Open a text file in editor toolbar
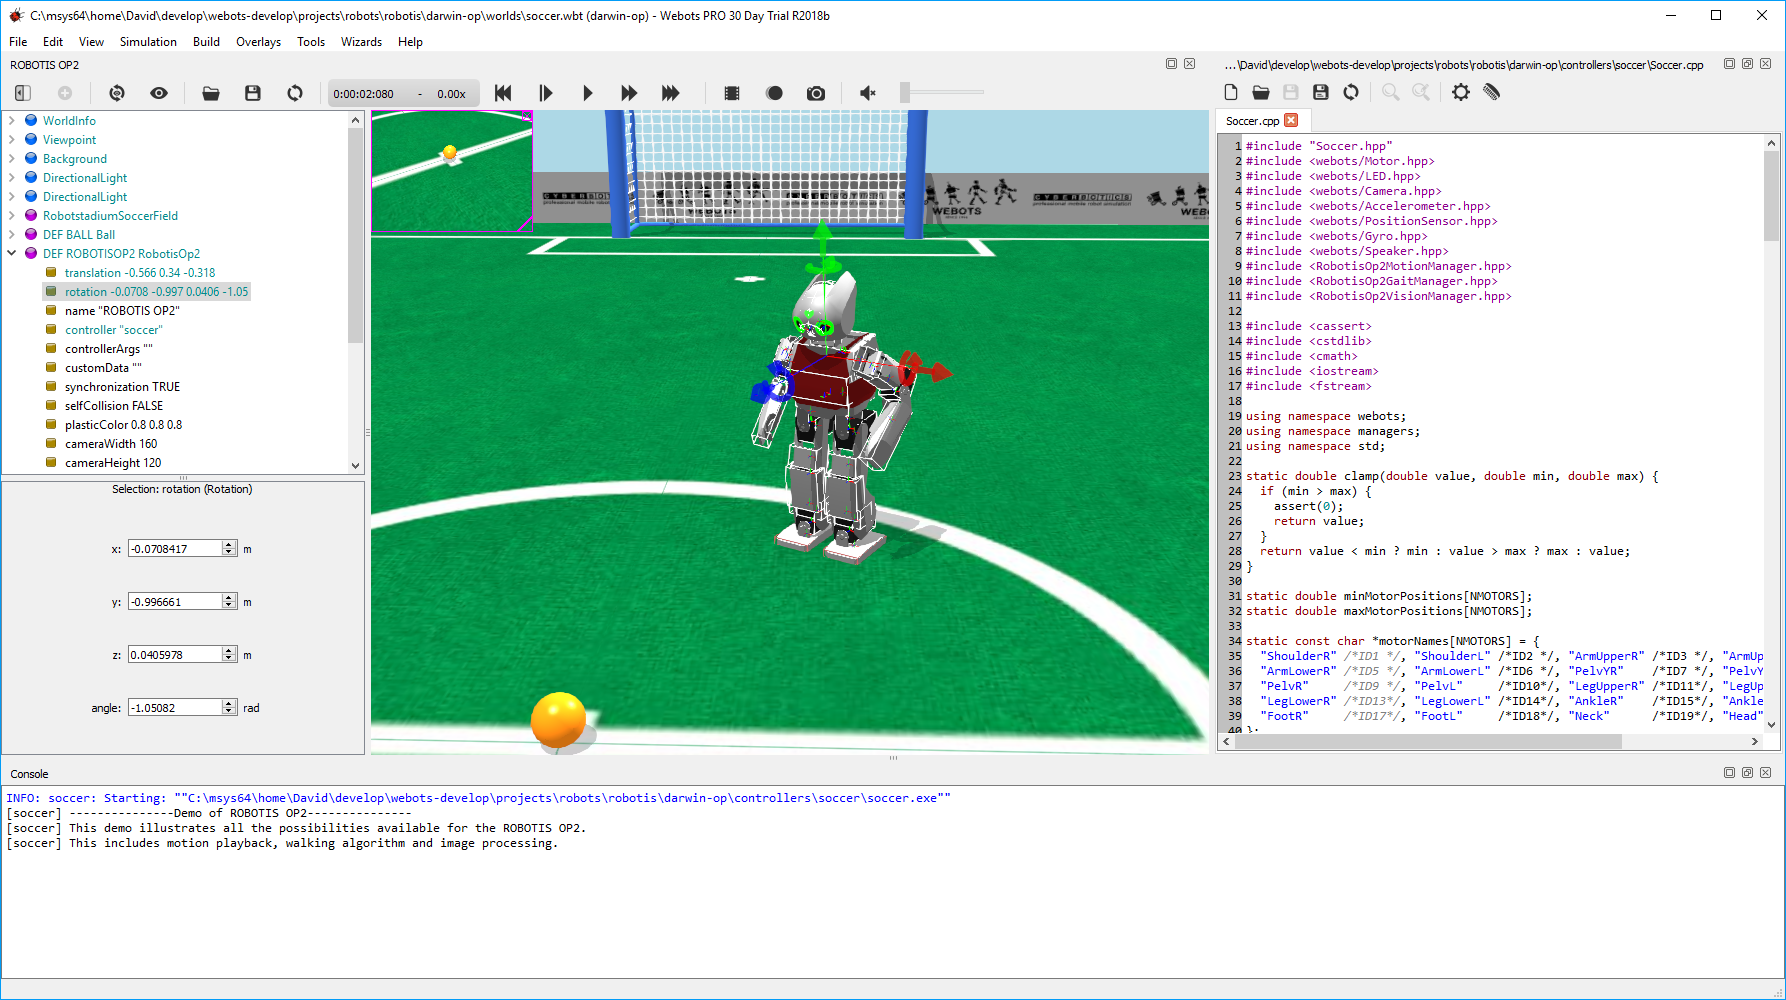1786x1000 pixels. tap(1261, 92)
